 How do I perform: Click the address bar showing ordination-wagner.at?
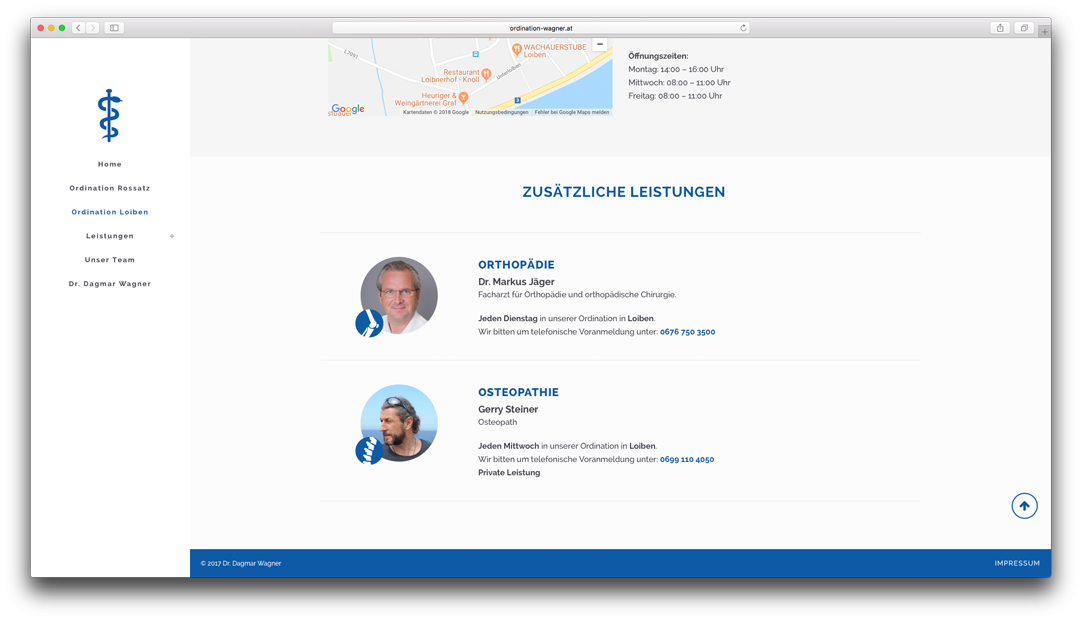(540, 28)
